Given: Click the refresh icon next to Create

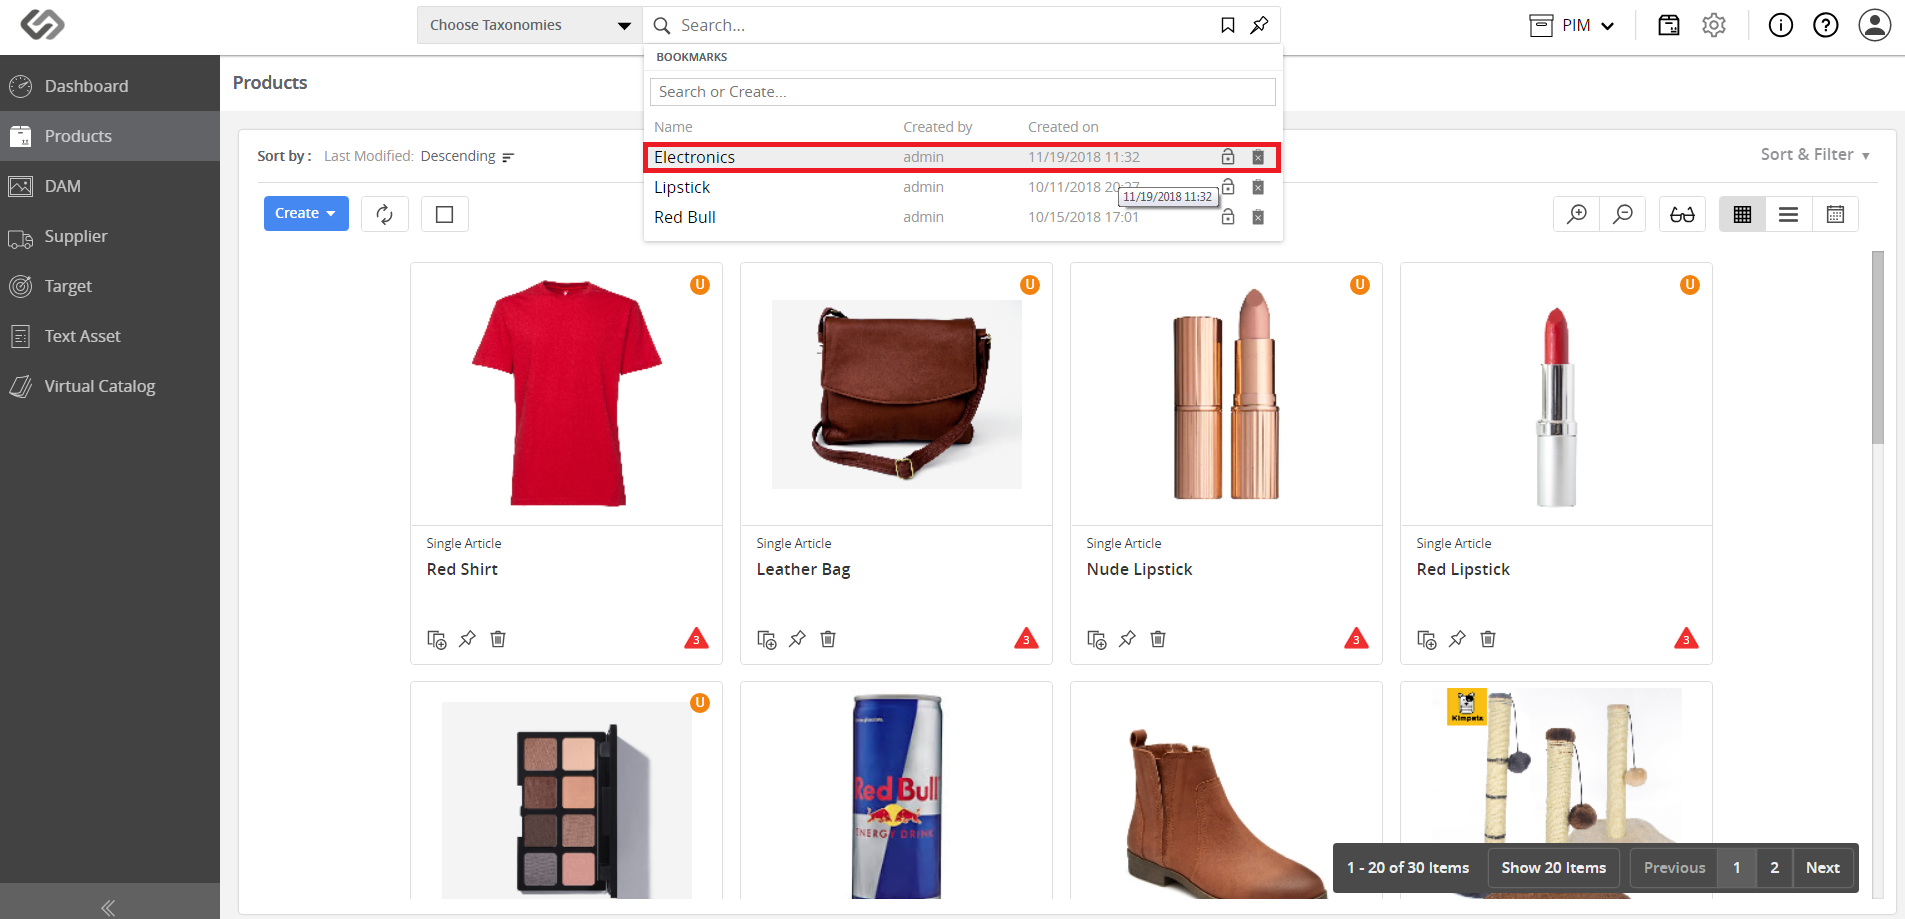Looking at the screenshot, I should 385,214.
